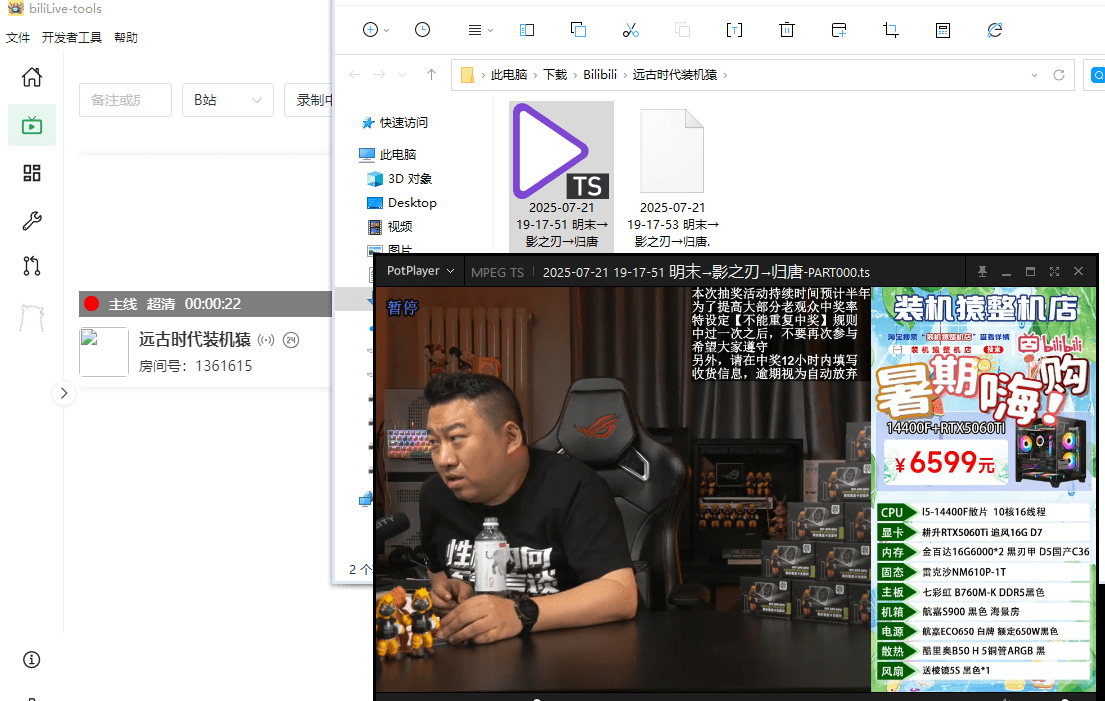Screen dimensions: 1105x701
Task: Open the 帮助 menu
Action: tap(125, 37)
